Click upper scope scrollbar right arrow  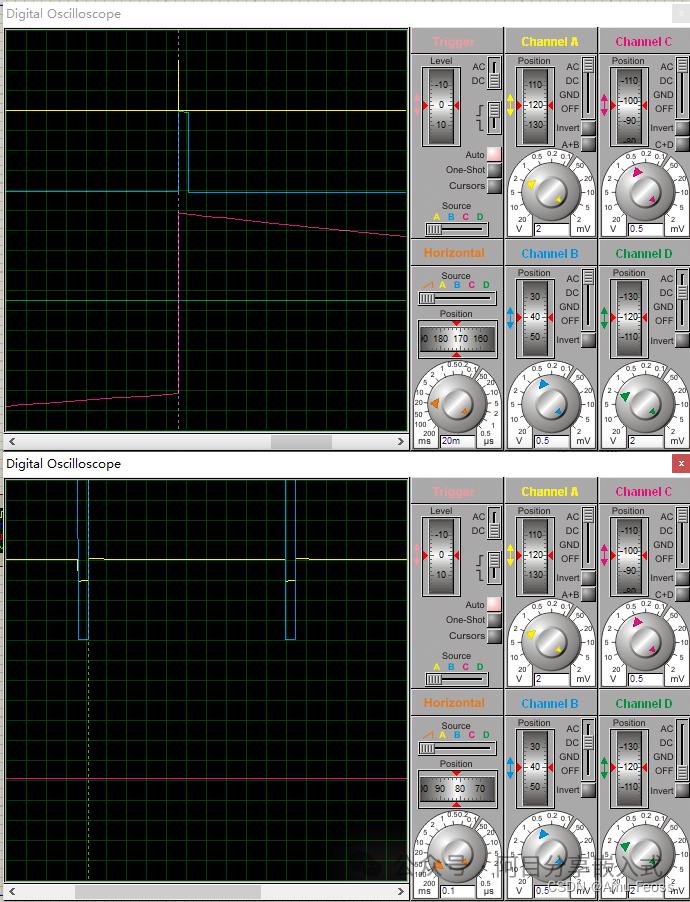pos(401,441)
